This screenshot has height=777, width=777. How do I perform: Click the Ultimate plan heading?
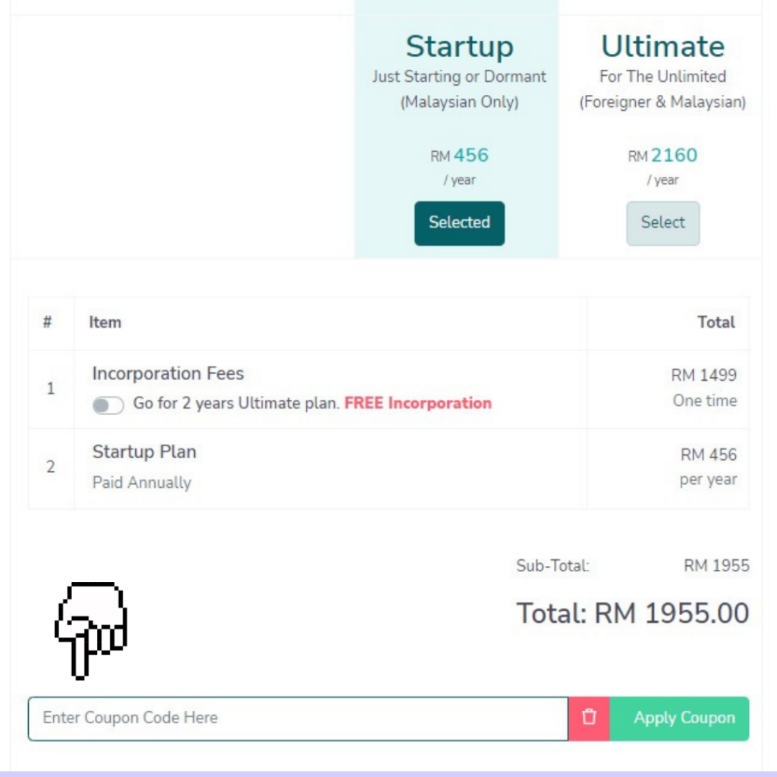[663, 47]
